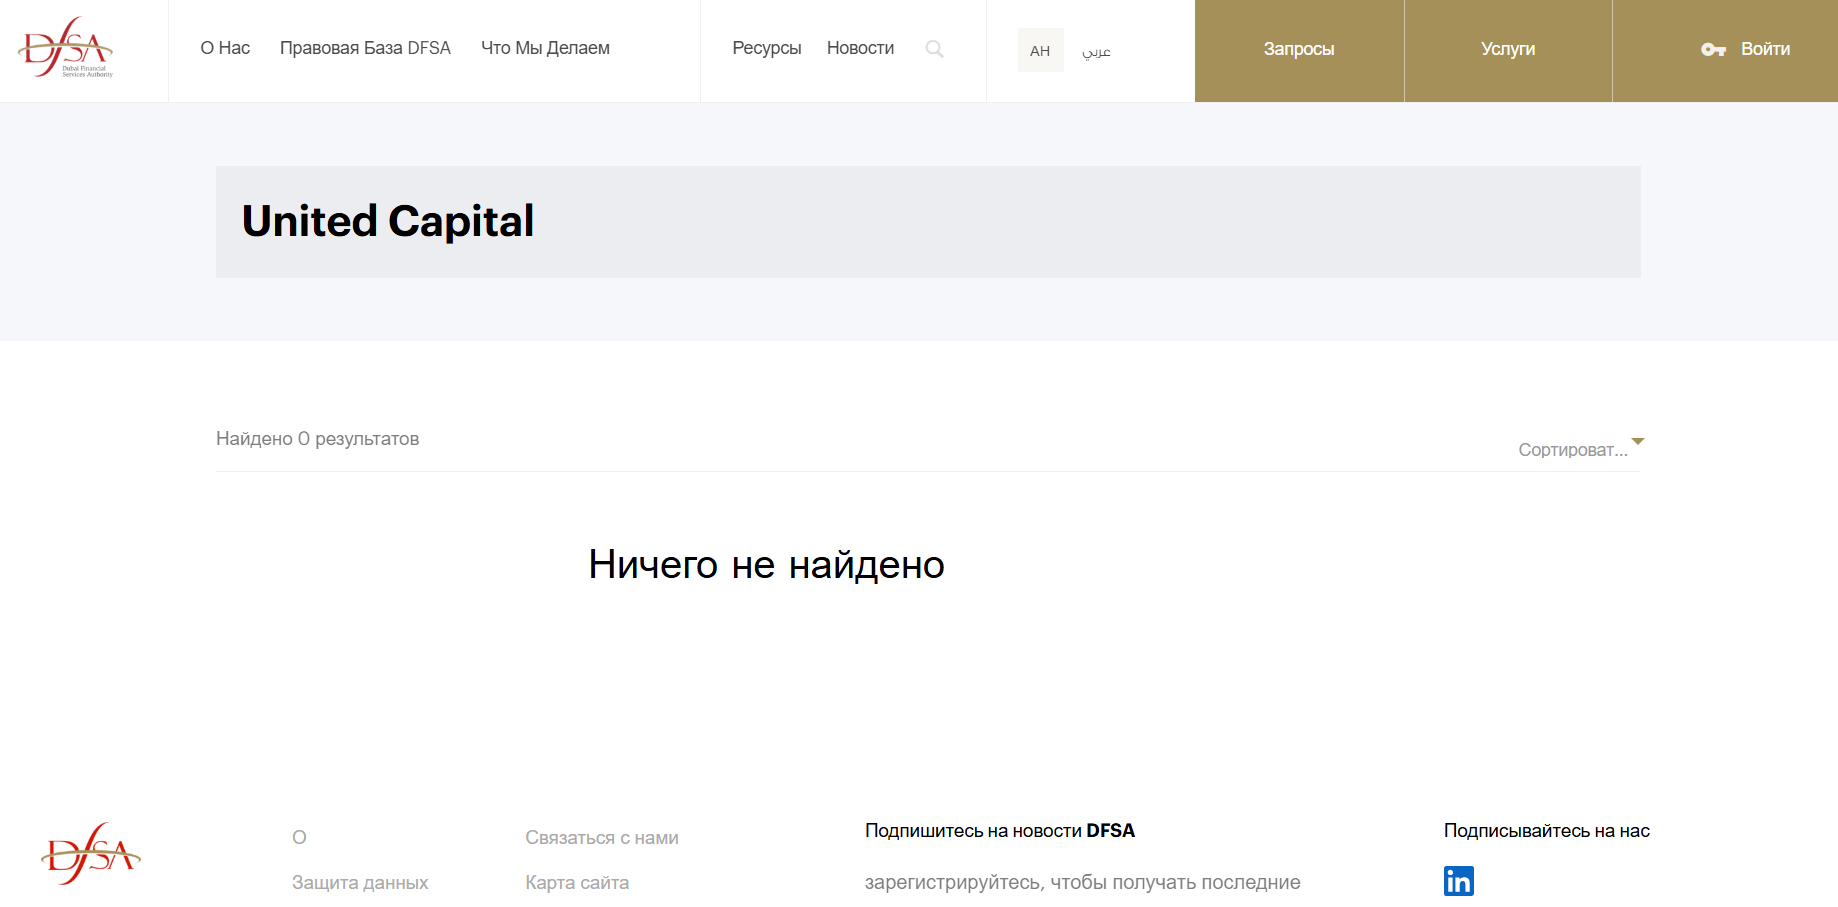Switch to Arabic language عربي
This screenshot has width=1838, height=907.
coord(1096,51)
